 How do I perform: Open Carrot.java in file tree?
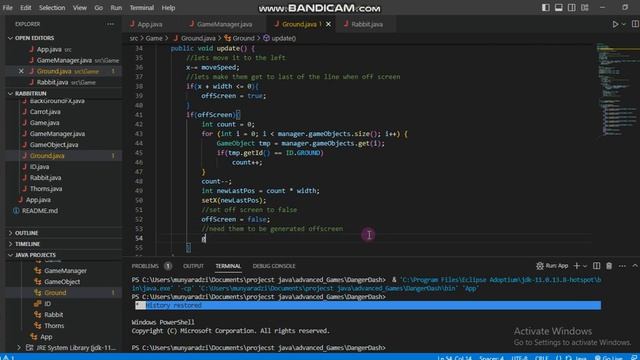(x=45, y=111)
